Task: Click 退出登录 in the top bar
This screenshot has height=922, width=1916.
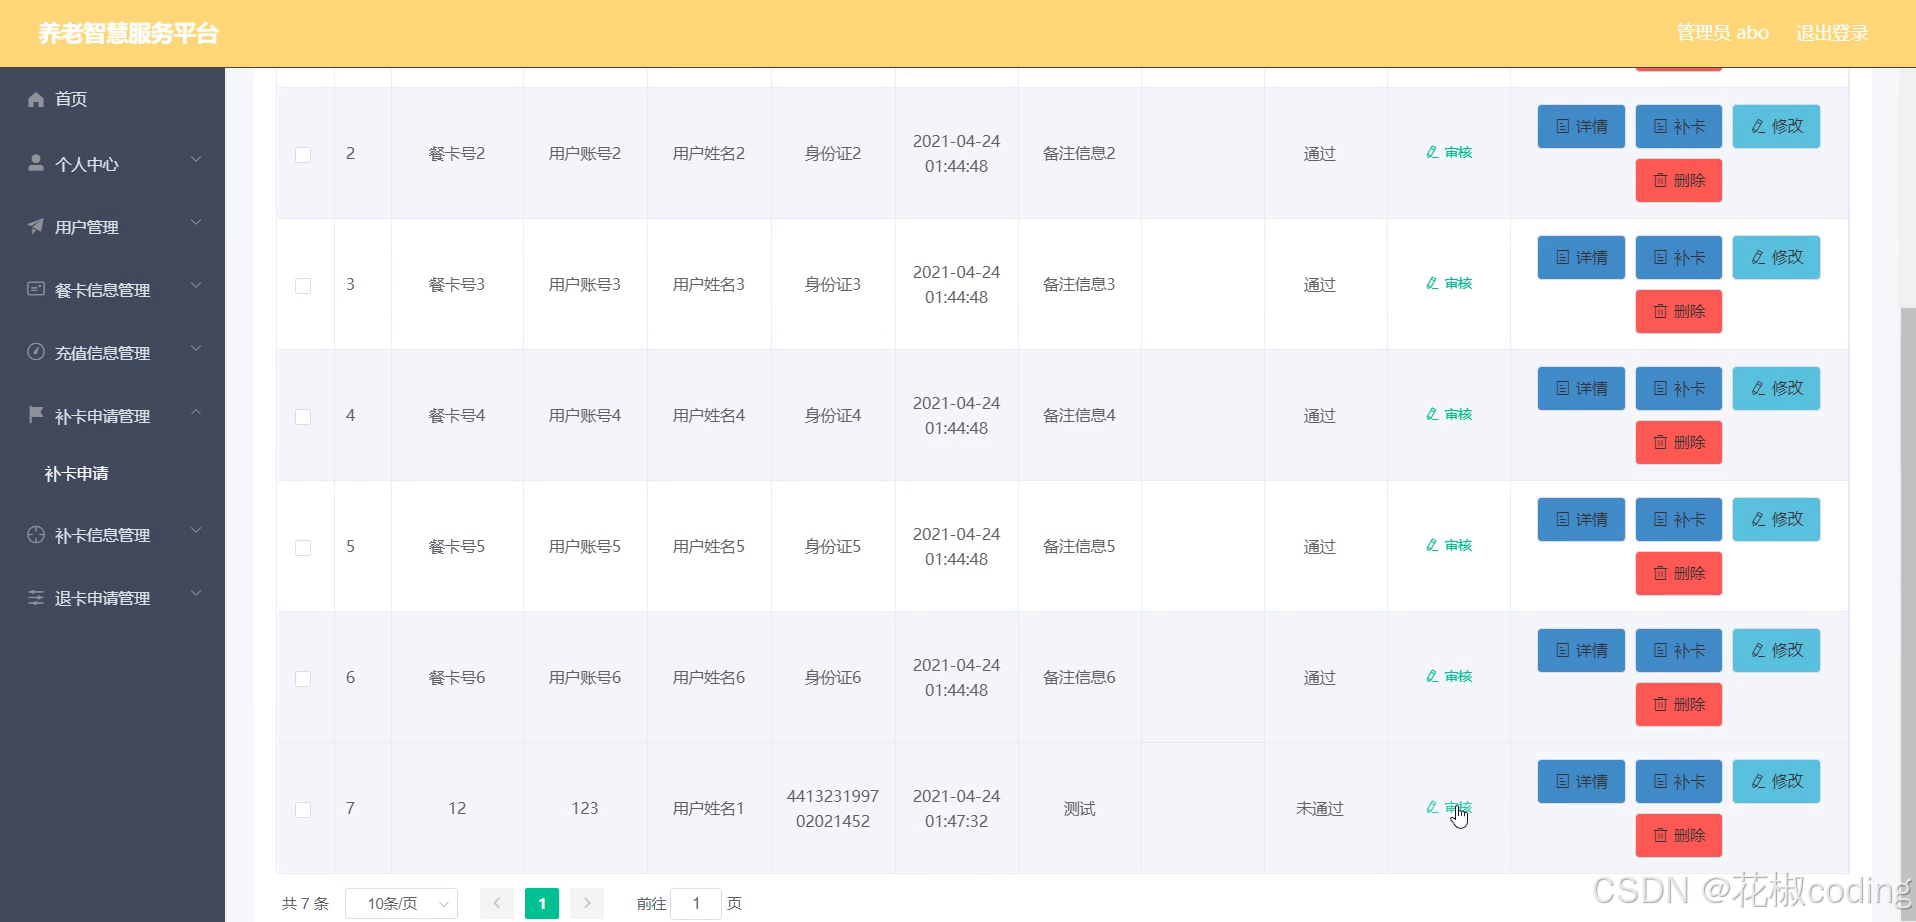Action: click(x=1831, y=32)
